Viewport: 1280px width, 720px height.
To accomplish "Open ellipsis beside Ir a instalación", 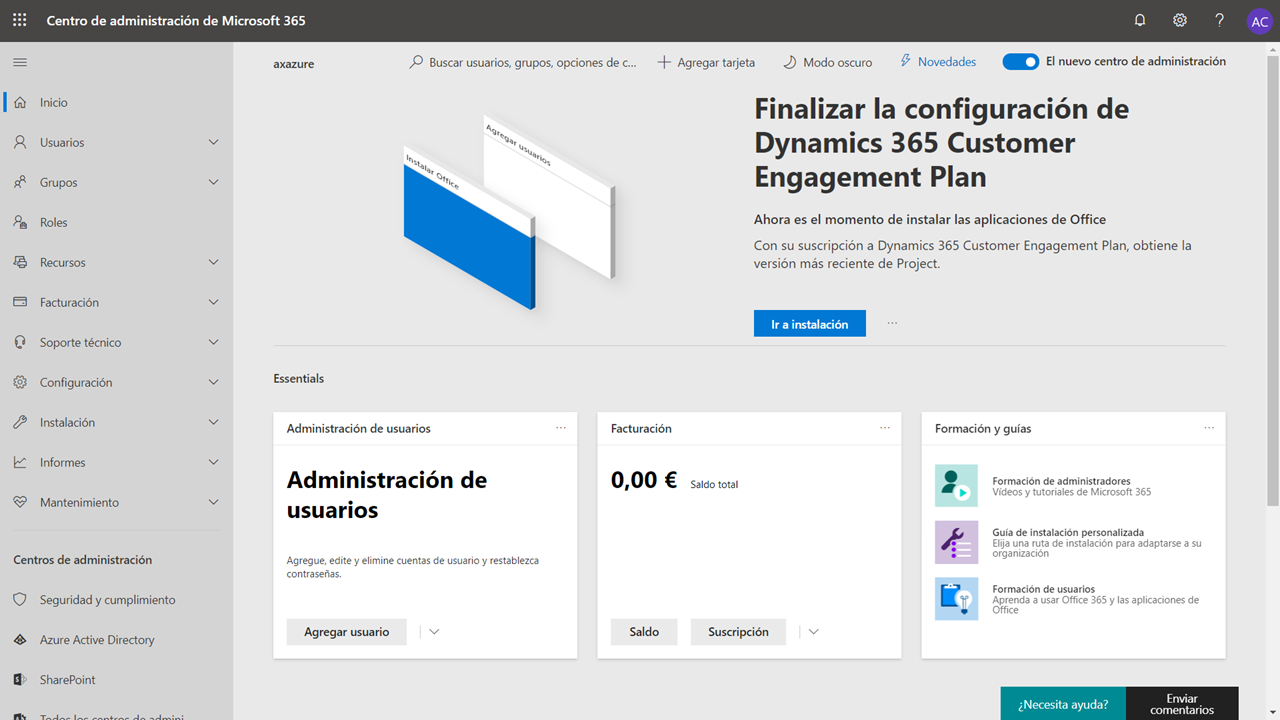I will [x=892, y=324].
